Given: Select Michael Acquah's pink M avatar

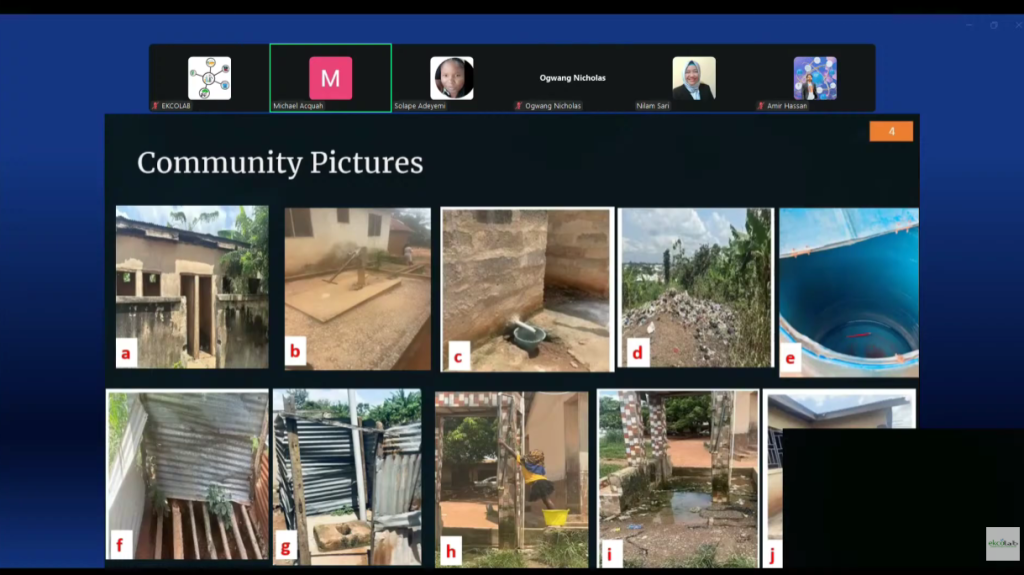Looking at the screenshot, I should pos(330,78).
